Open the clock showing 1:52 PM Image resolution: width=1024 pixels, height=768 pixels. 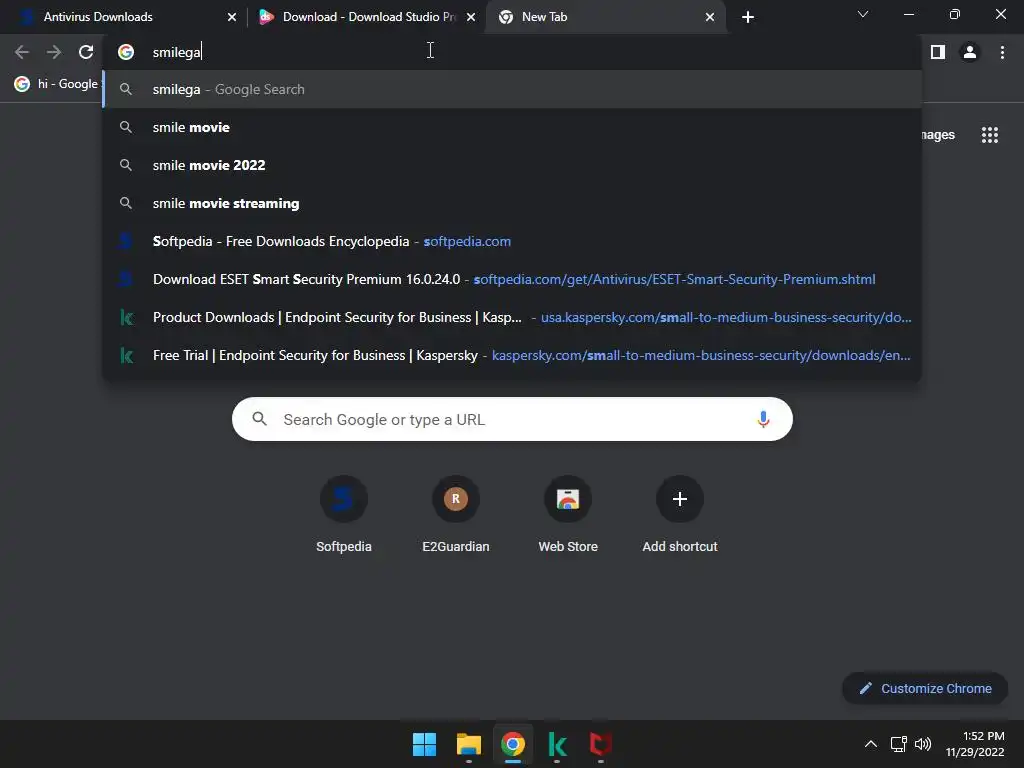click(975, 744)
